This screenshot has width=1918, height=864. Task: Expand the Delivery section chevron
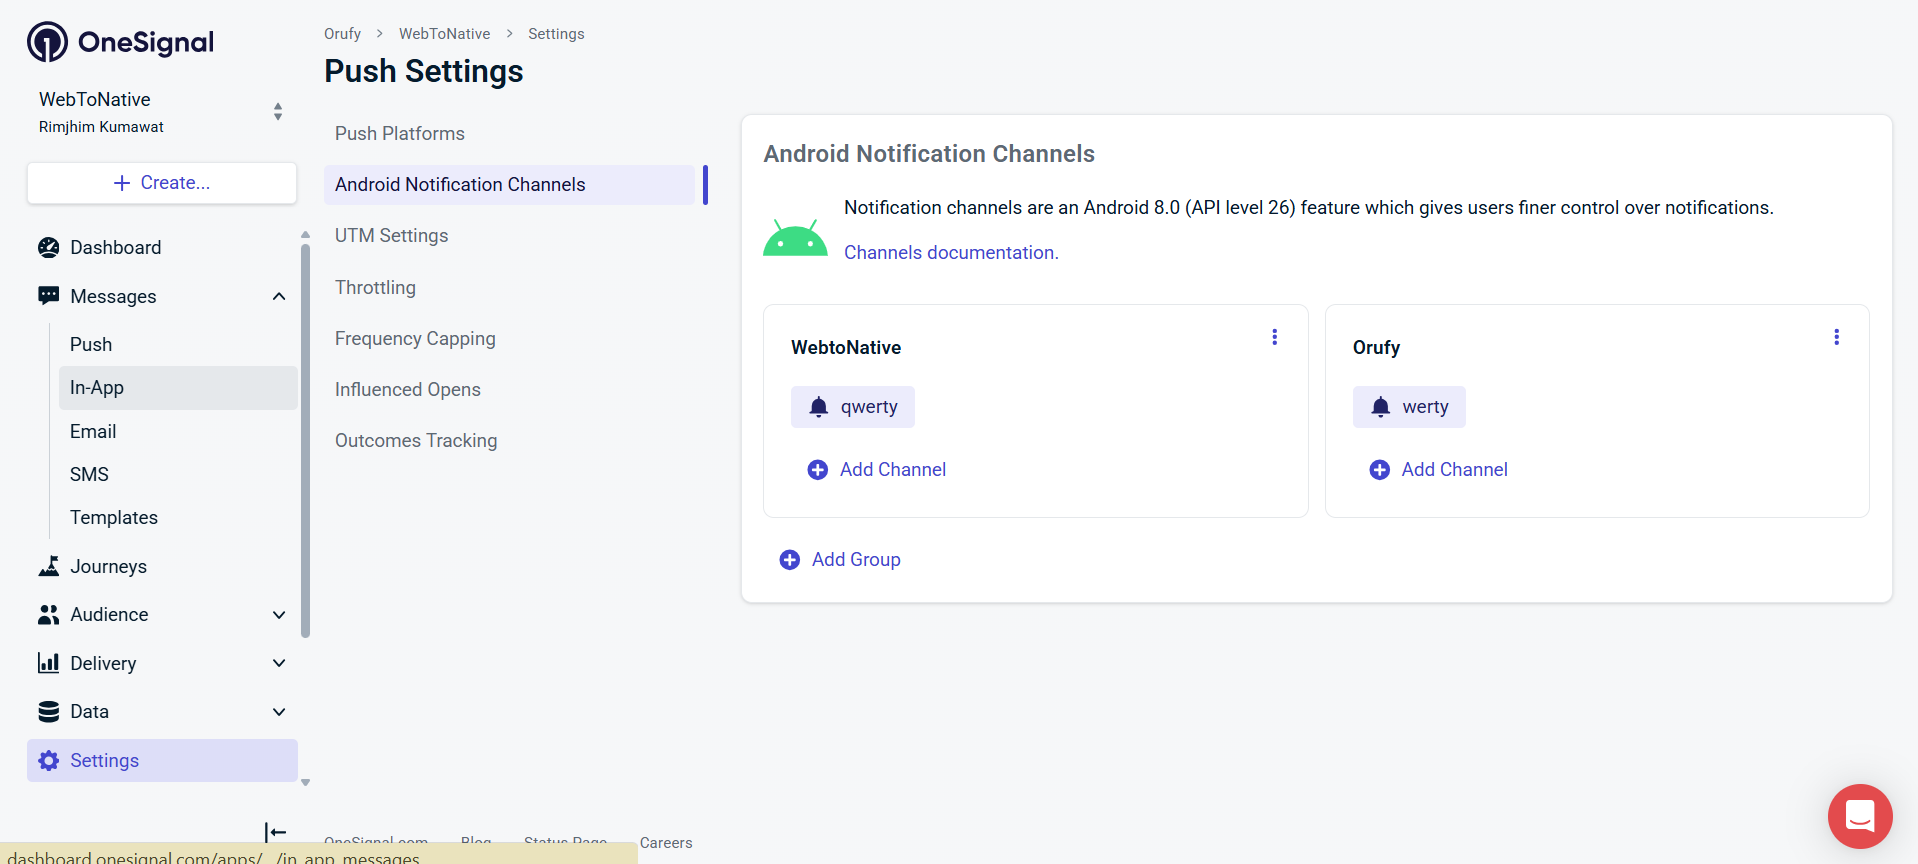[279, 663]
